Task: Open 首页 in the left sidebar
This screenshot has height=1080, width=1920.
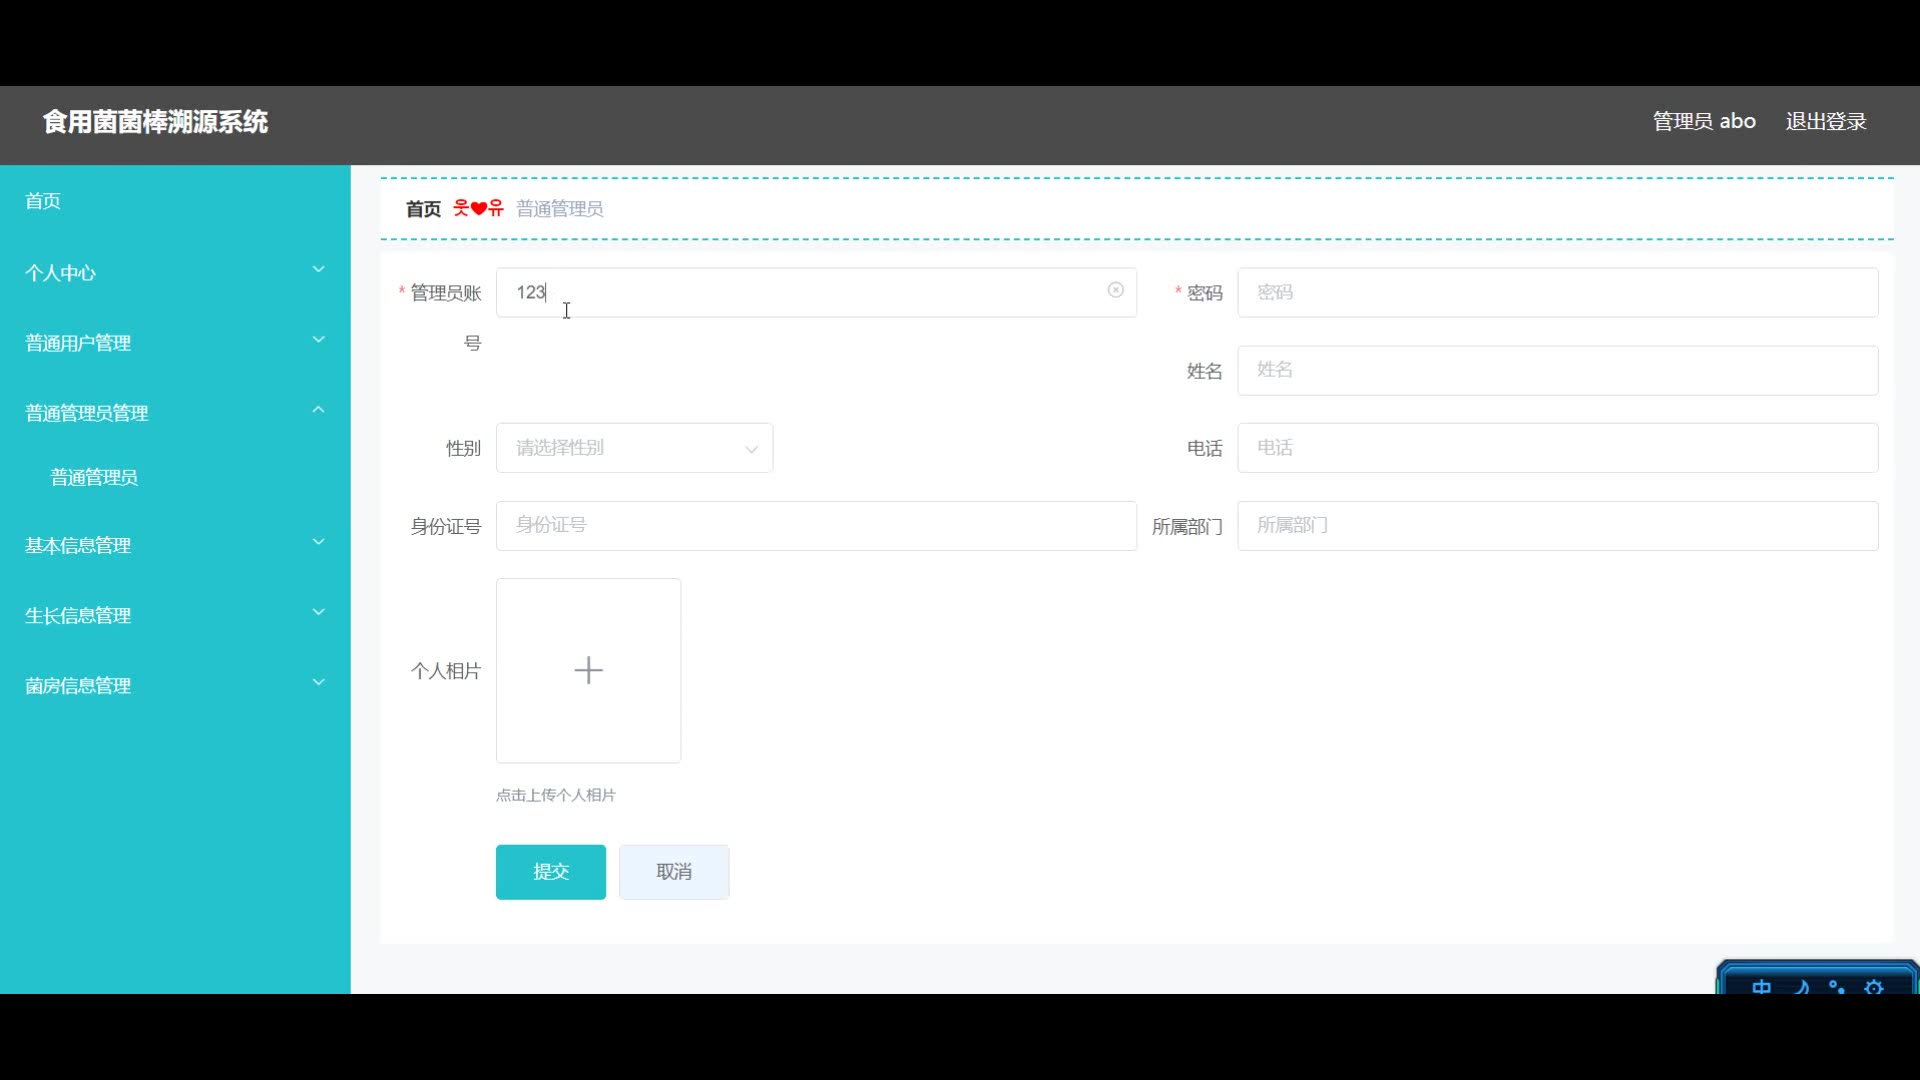Action: pos(43,201)
